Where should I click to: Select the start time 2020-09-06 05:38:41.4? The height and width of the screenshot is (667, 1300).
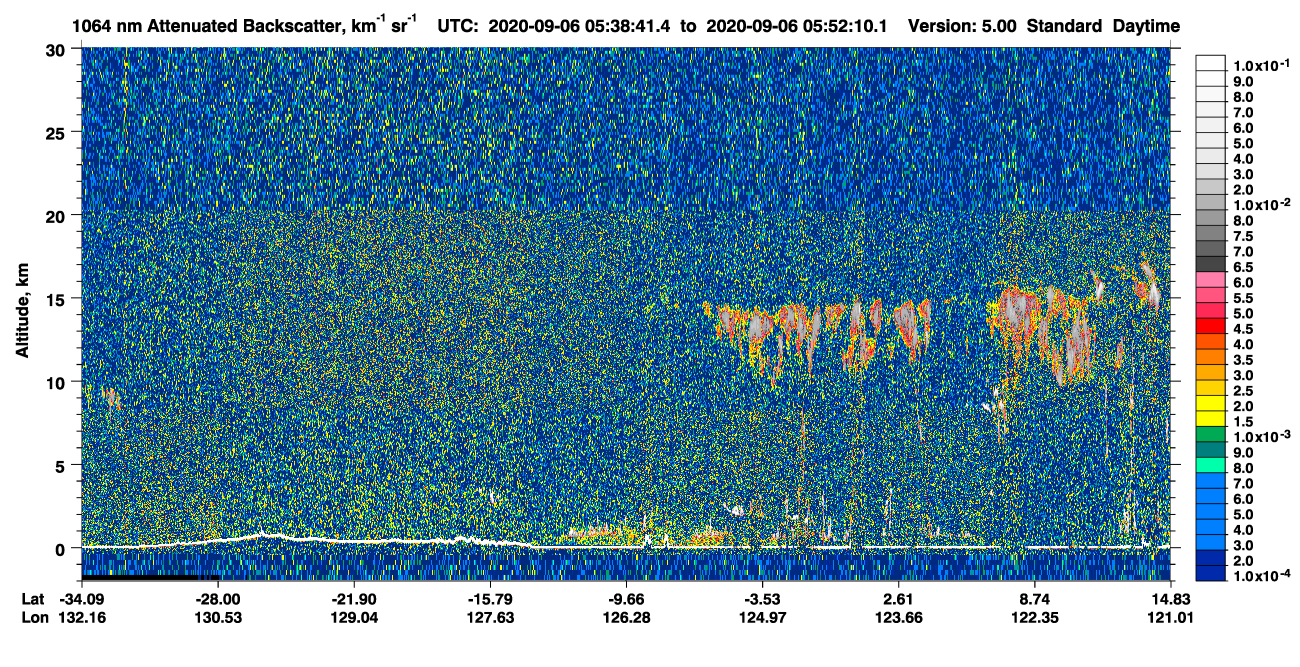tap(579, 26)
